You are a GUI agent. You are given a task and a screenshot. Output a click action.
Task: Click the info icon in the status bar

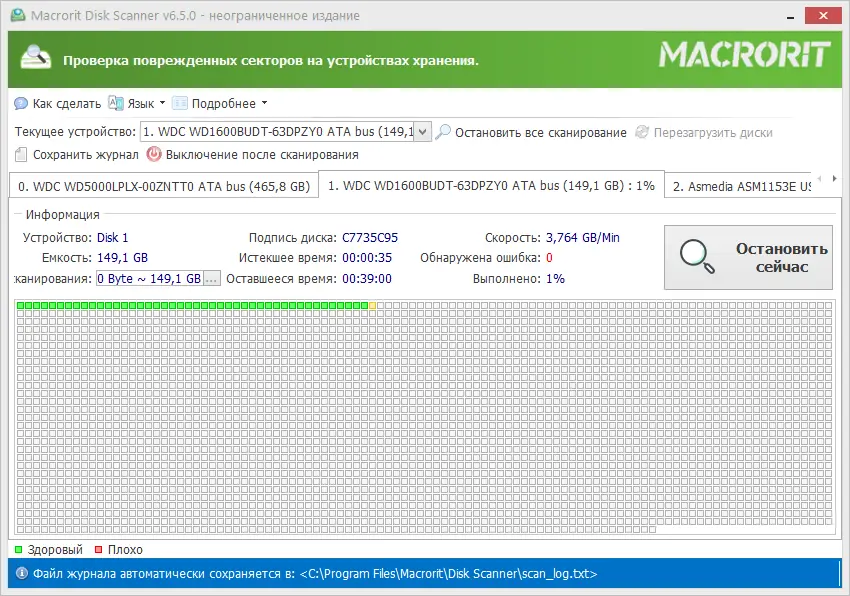(22, 573)
